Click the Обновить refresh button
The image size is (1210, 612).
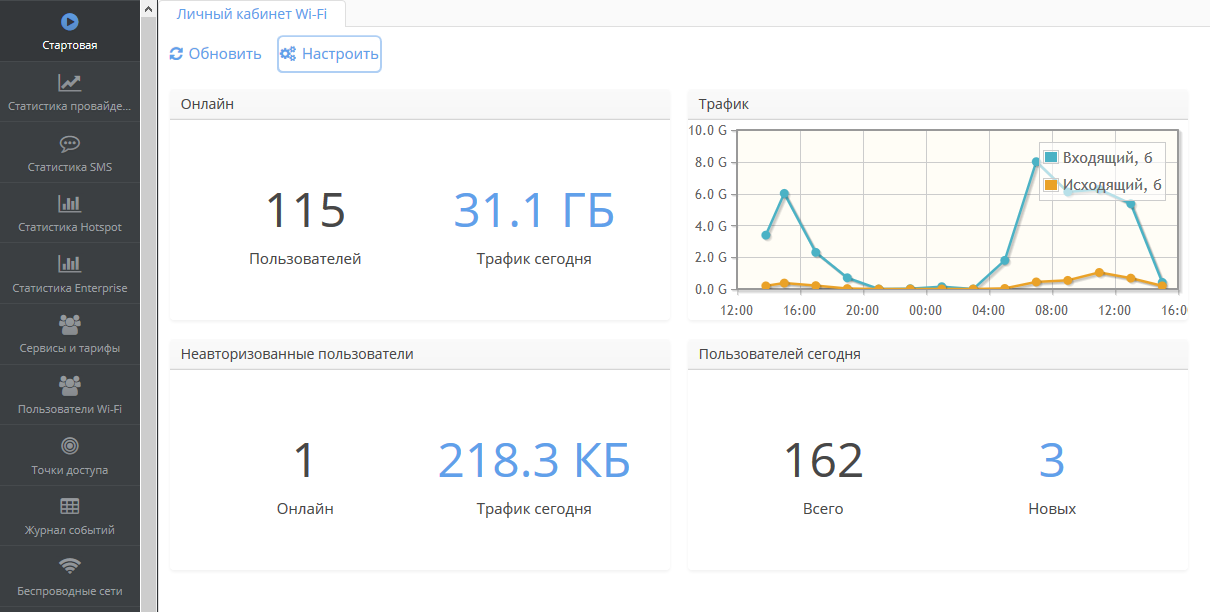point(216,54)
